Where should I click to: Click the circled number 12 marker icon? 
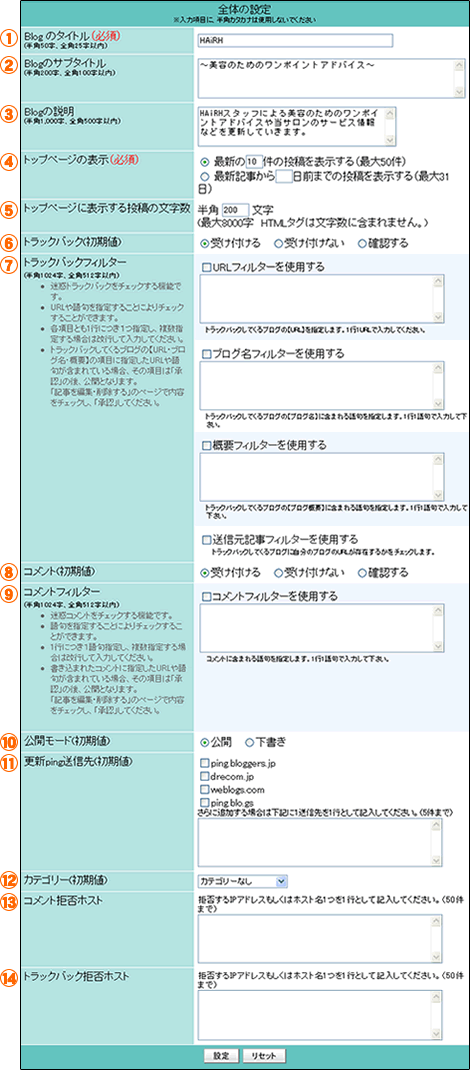[x=10, y=880]
